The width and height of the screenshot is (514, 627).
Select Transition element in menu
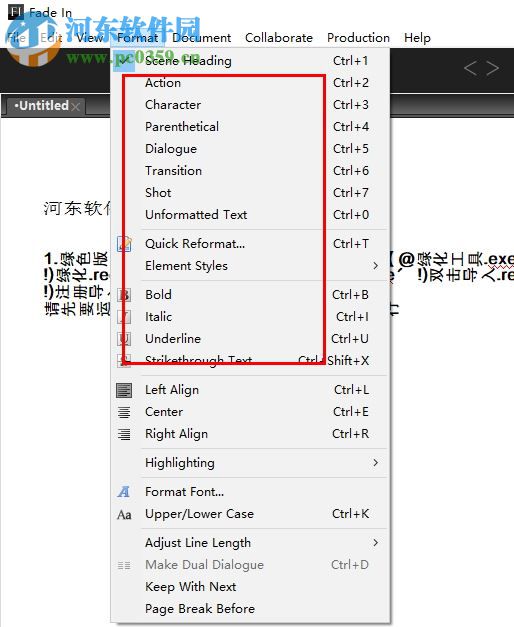click(250, 171)
